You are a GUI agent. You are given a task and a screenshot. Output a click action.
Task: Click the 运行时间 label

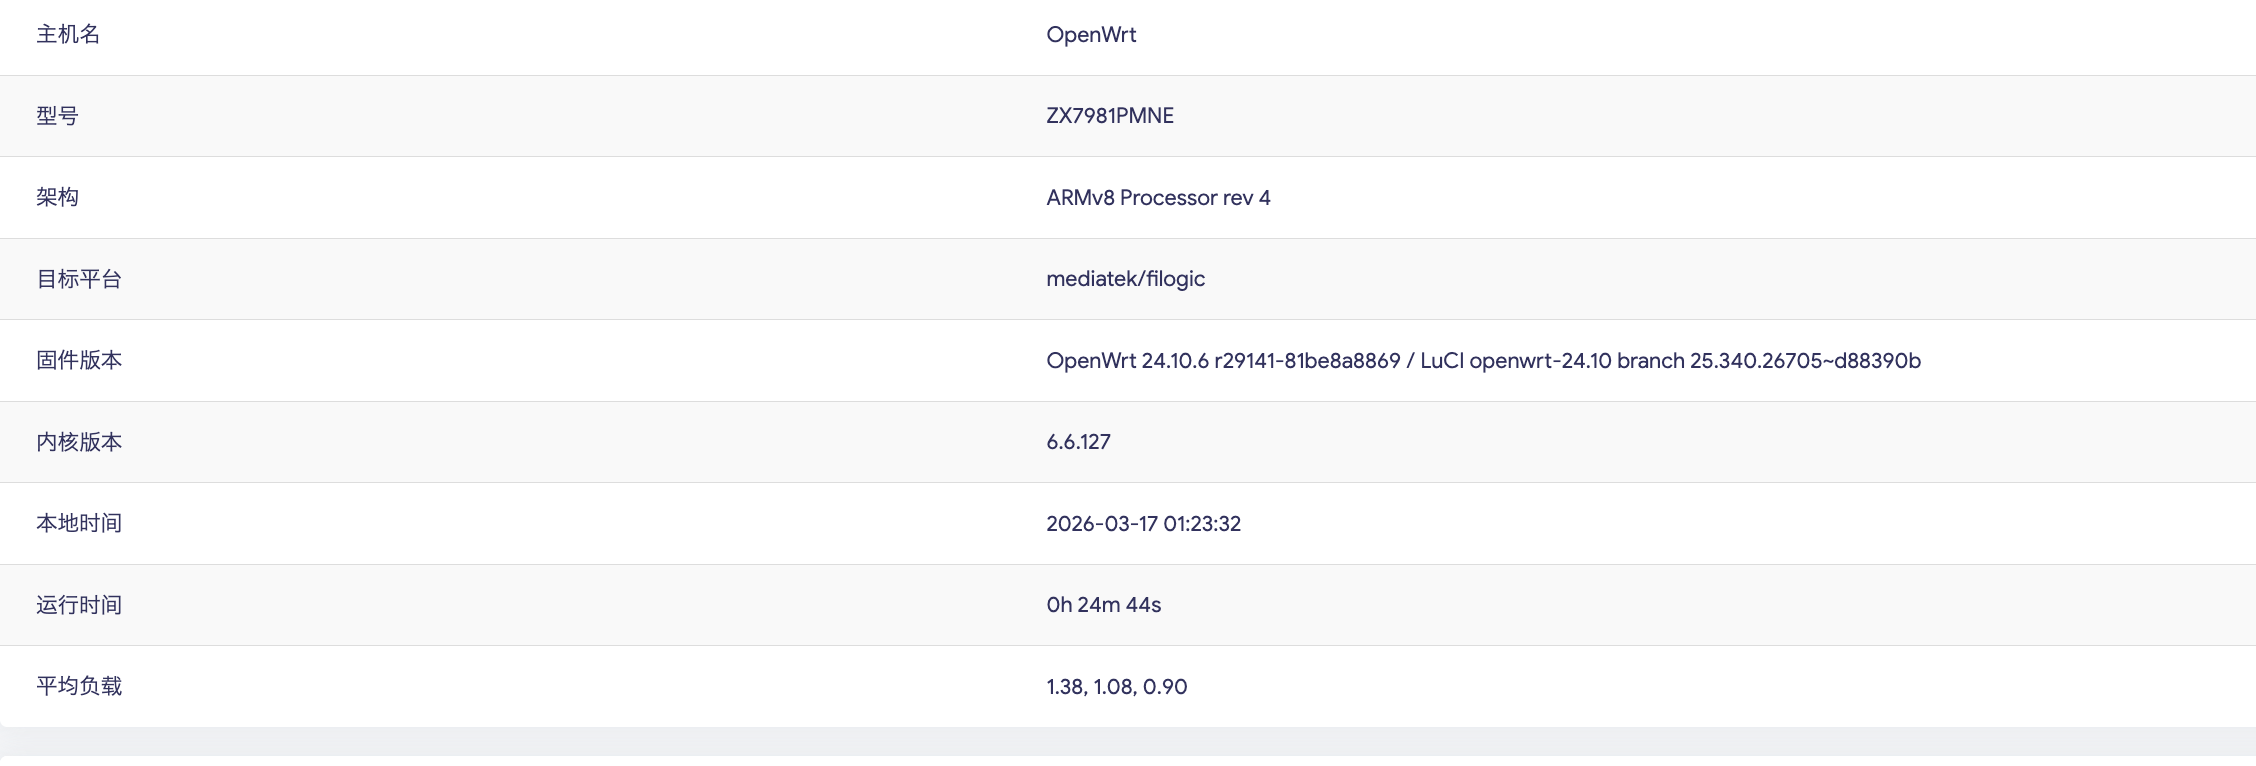click(79, 605)
